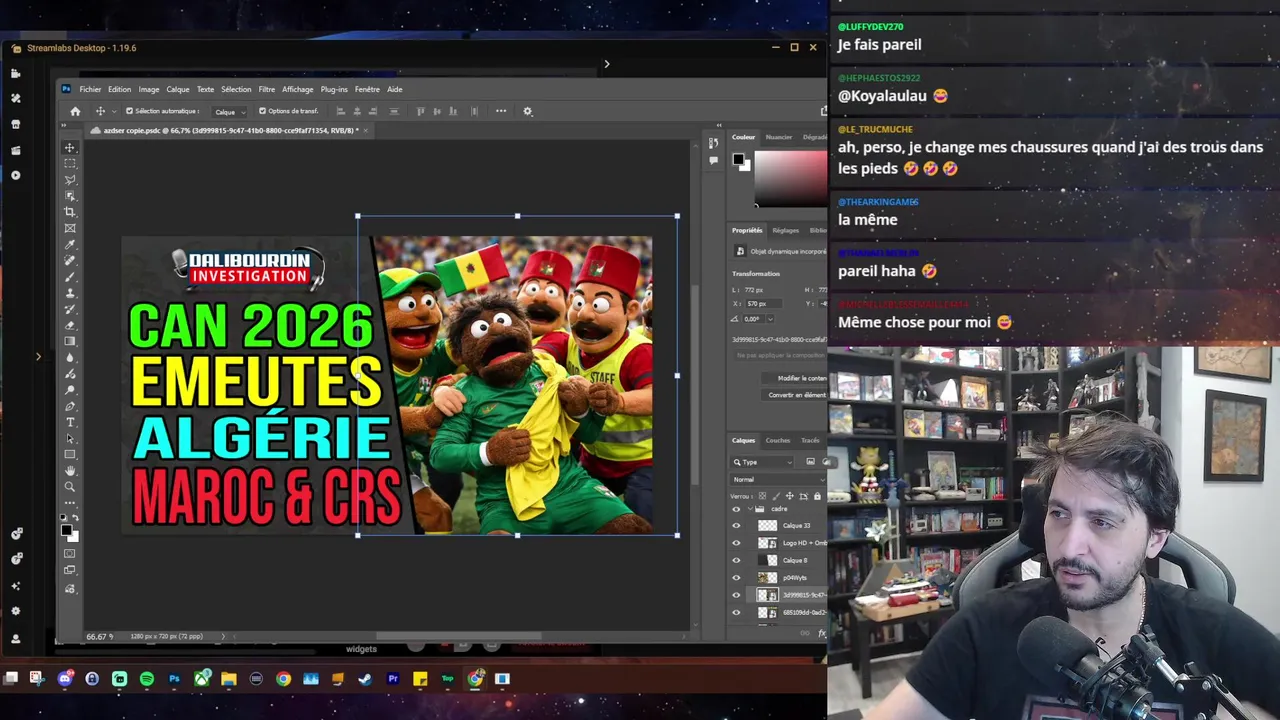Hide the p04Wyts layer

[737, 578]
